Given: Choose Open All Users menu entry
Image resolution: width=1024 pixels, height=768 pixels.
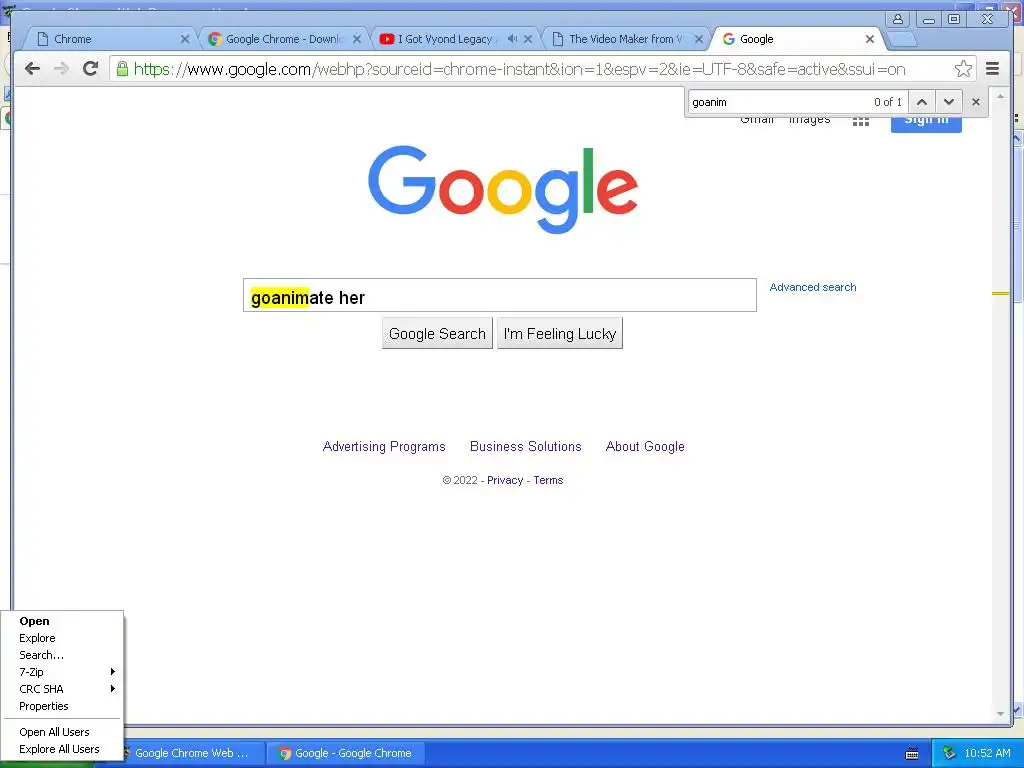Looking at the screenshot, I should 62,732.
